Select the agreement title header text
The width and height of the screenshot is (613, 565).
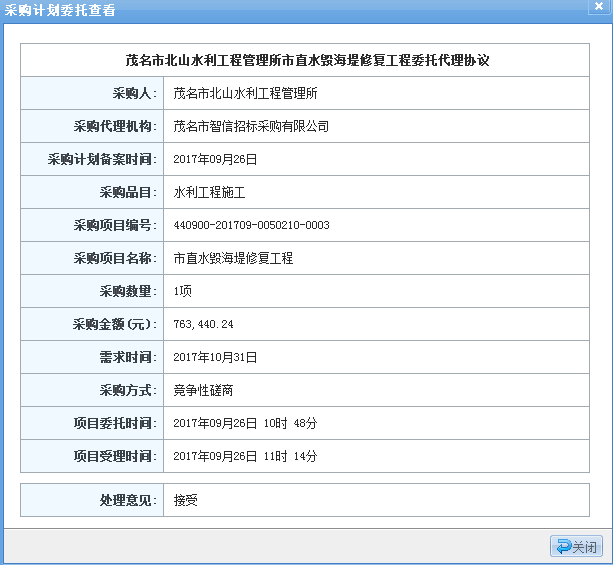pyautogui.click(x=308, y=61)
